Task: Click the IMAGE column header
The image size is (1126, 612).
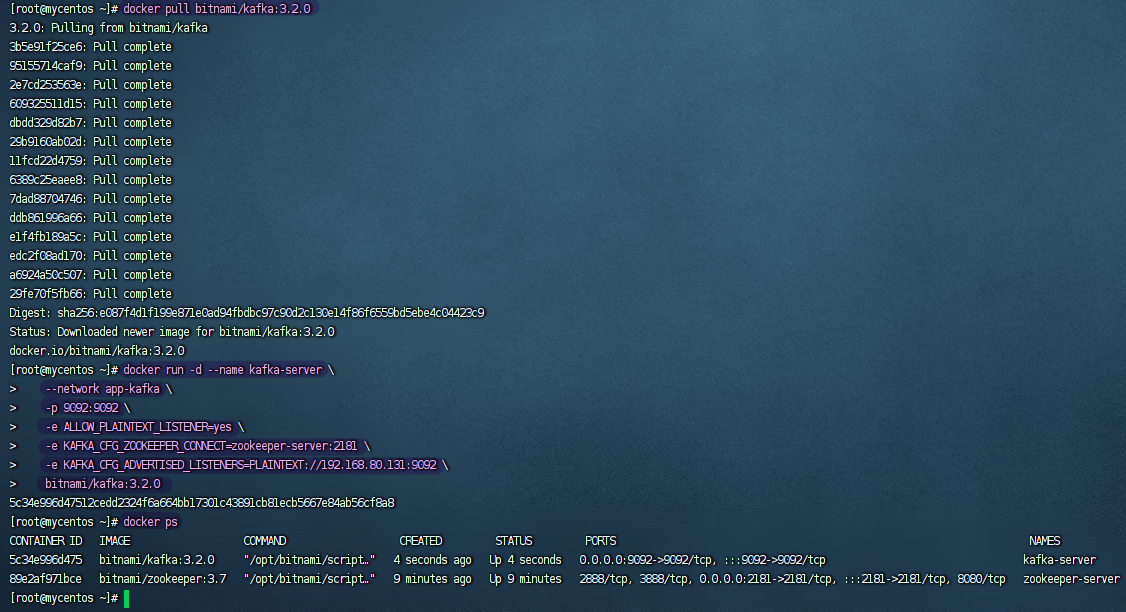Action: tap(115, 541)
